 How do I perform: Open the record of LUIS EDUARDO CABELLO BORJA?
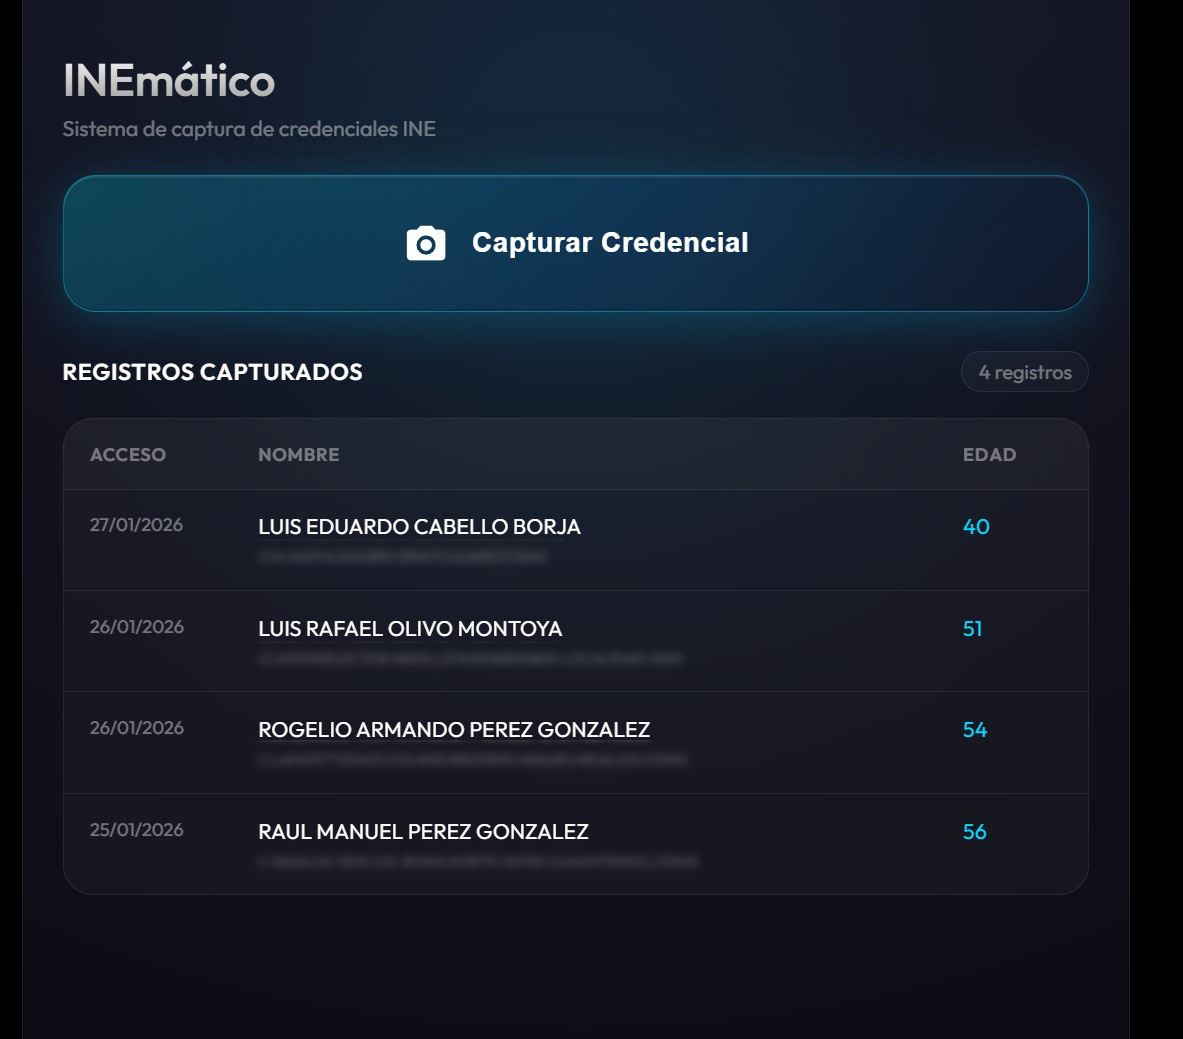pos(420,527)
